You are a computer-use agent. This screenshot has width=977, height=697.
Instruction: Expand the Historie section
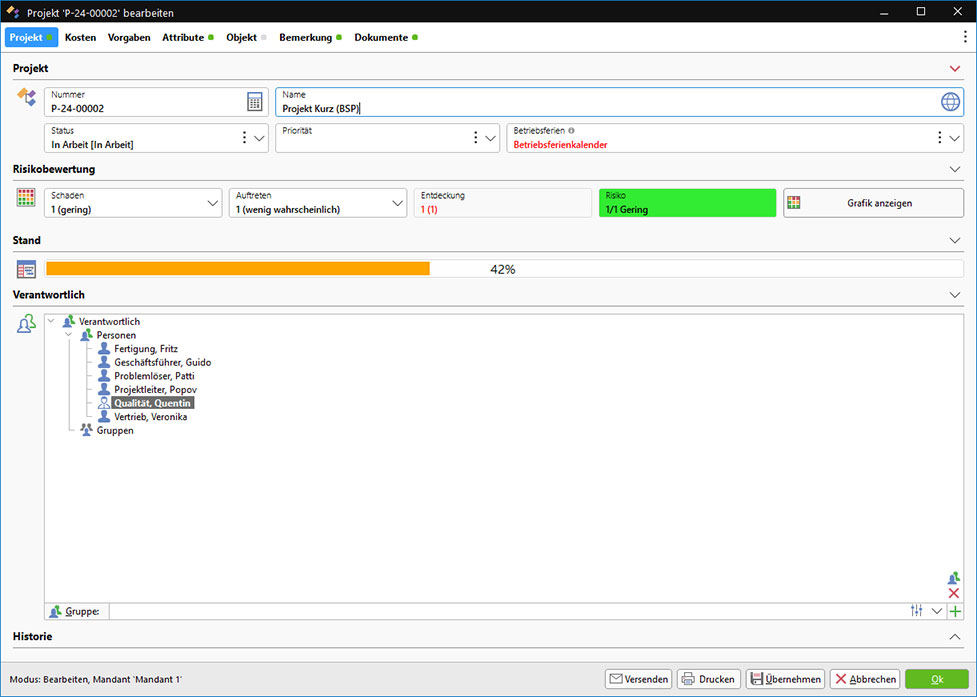[x=954, y=636]
